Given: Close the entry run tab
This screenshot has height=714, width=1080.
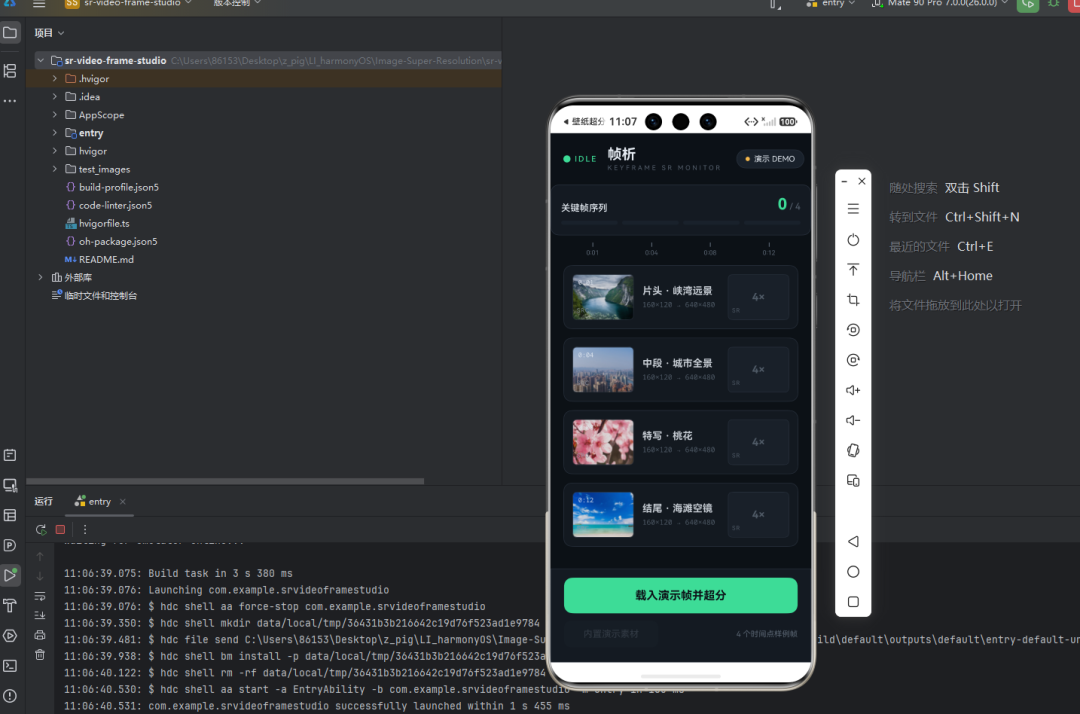Looking at the screenshot, I should 123,502.
